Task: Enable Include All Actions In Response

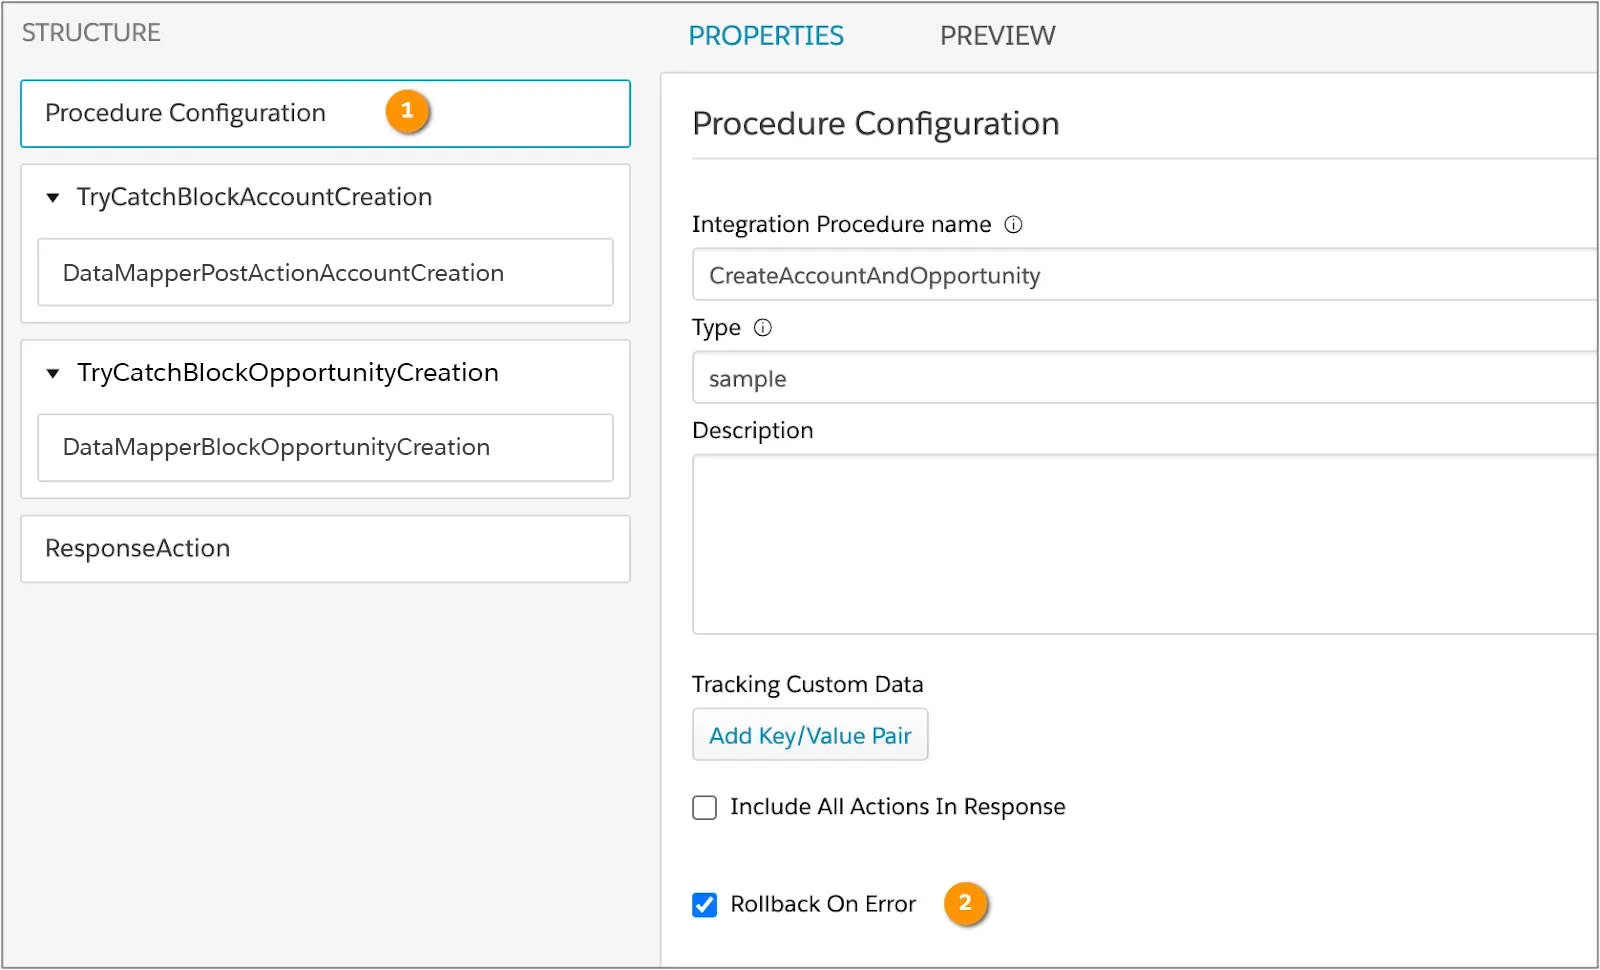Action: (x=704, y=807)
